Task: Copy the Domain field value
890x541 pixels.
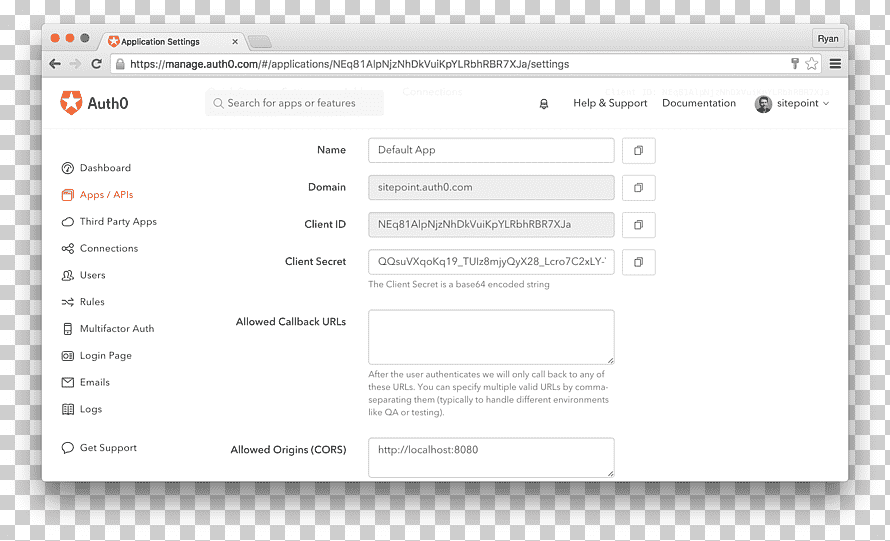Action: pos(639,187)
